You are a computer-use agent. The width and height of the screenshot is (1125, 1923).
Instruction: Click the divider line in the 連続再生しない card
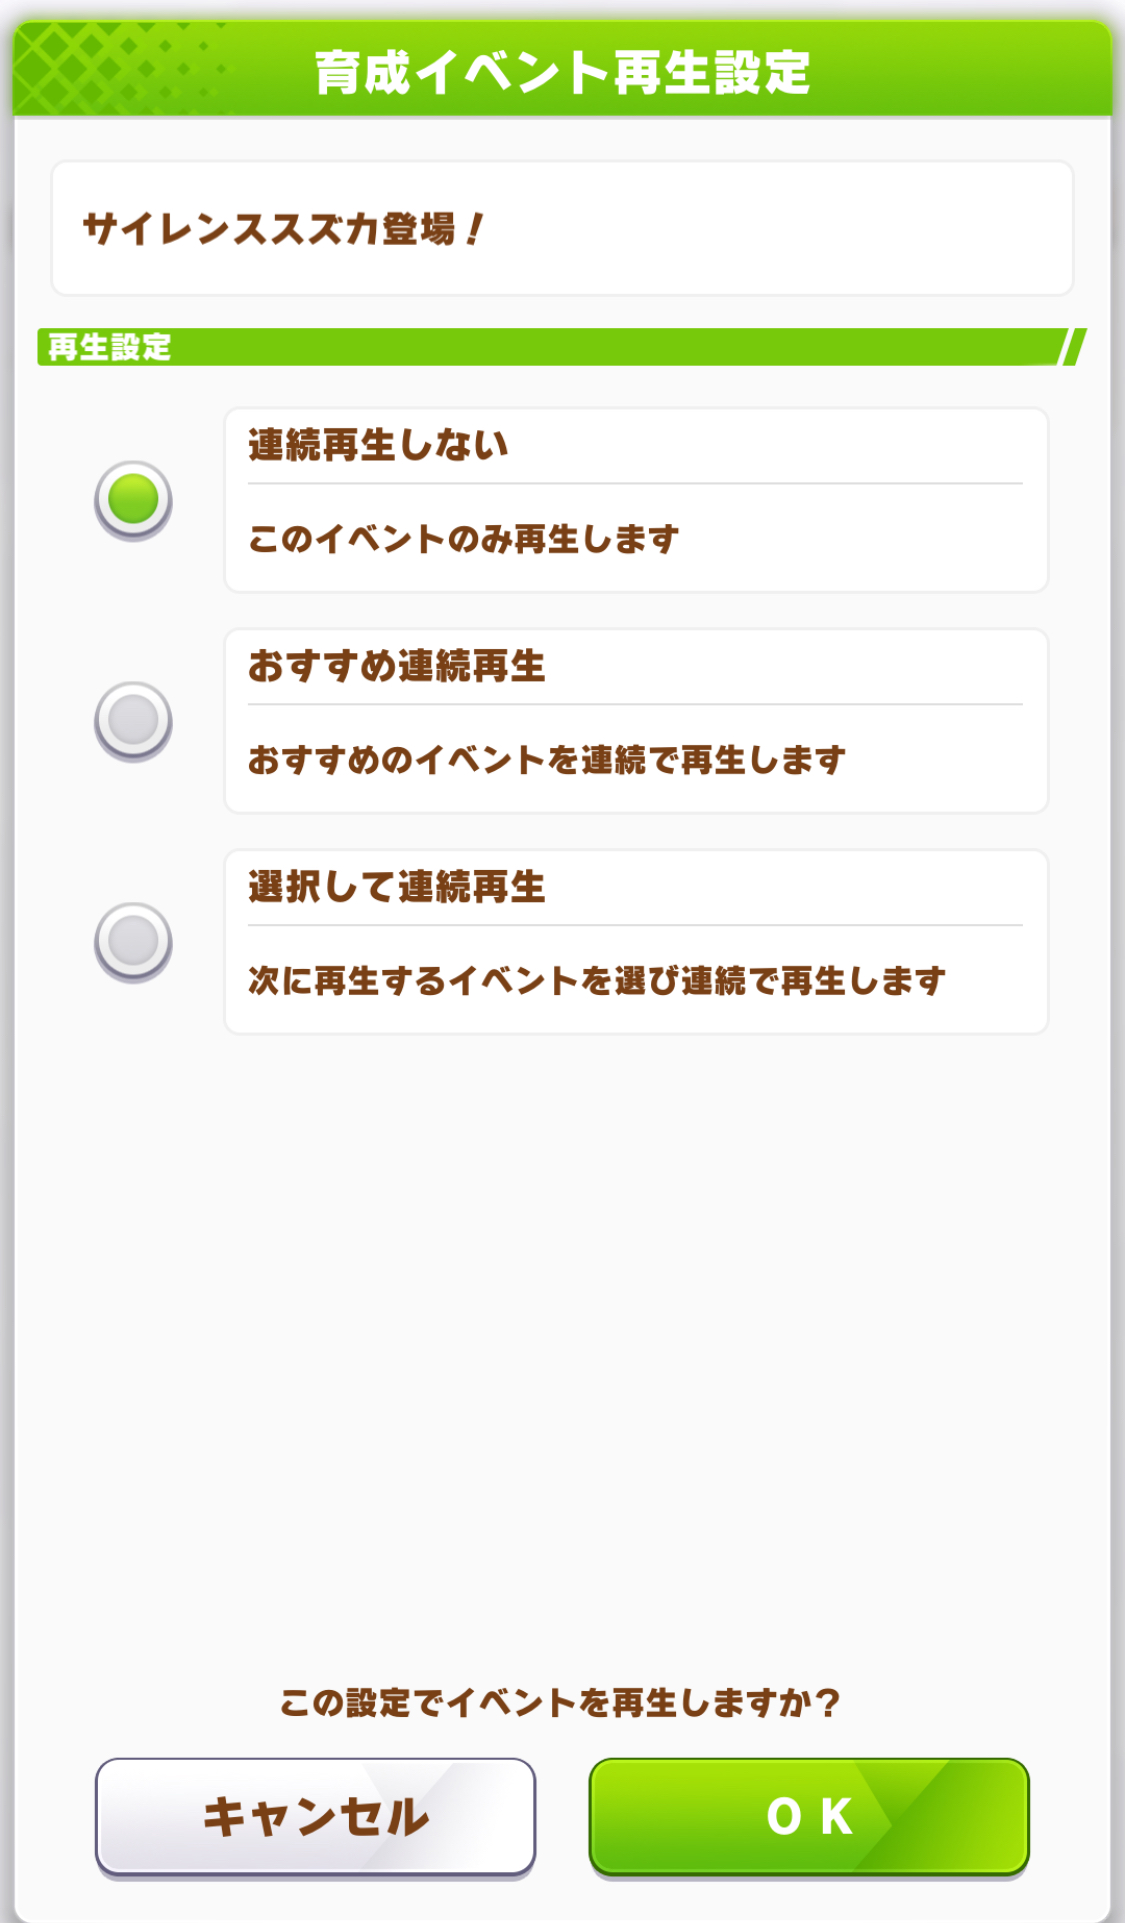point(635,484)
